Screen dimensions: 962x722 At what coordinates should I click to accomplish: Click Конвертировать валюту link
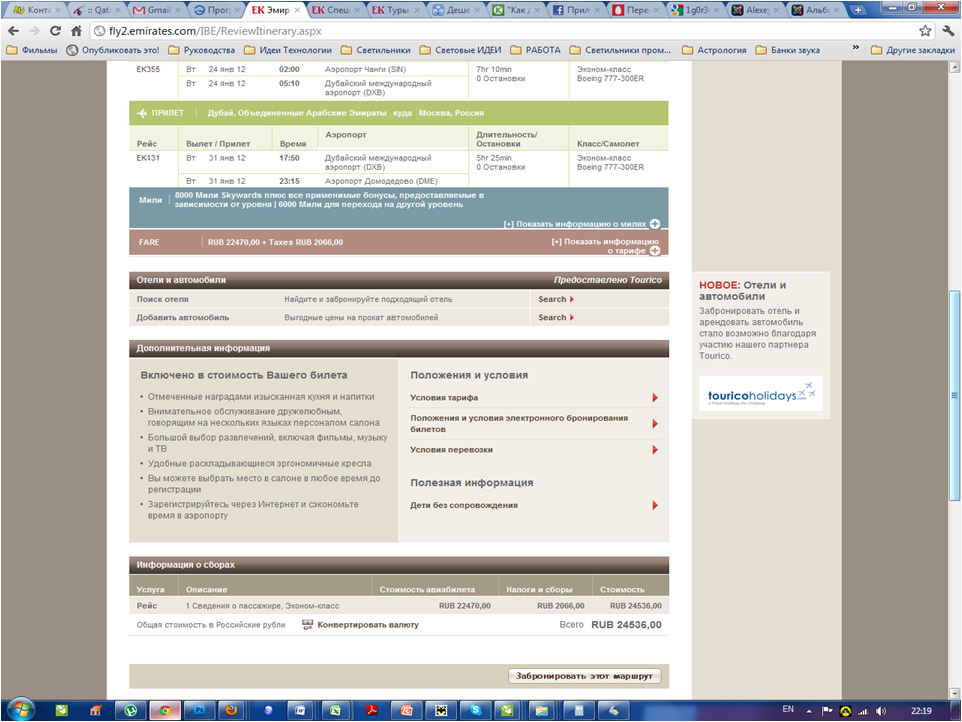(368, 625)
